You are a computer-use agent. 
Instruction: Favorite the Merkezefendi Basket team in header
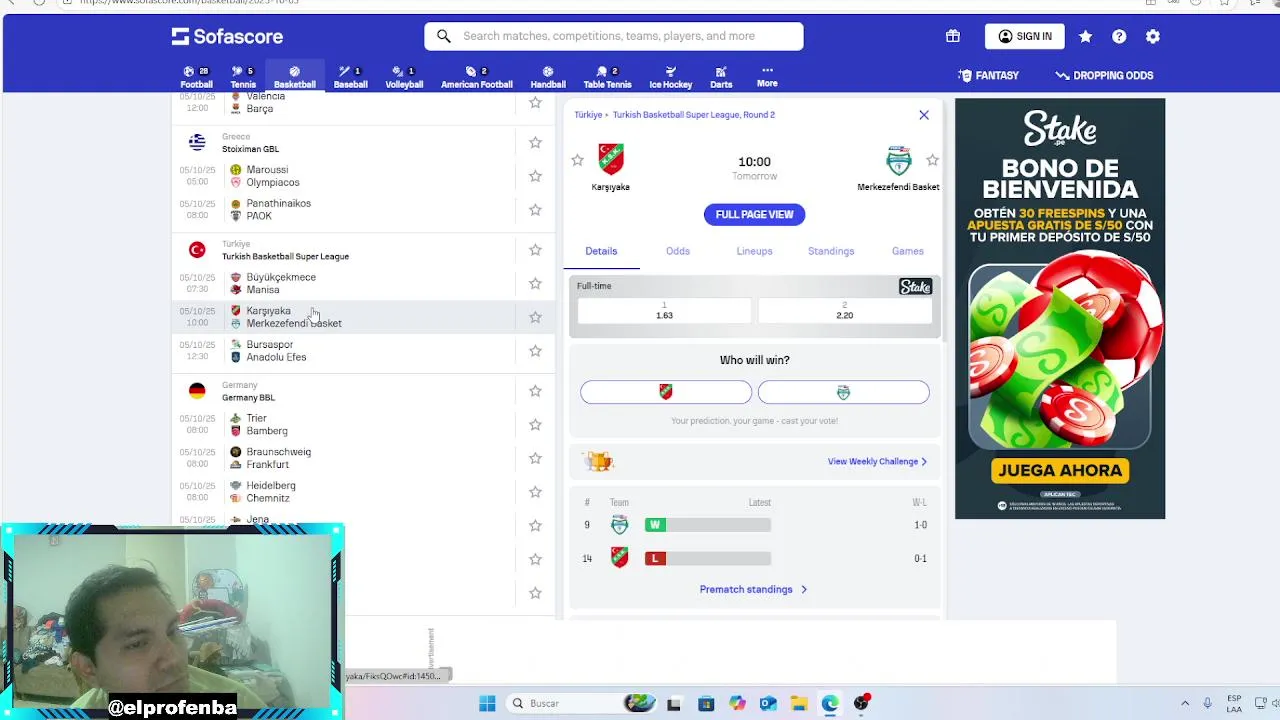pos(932,160)
